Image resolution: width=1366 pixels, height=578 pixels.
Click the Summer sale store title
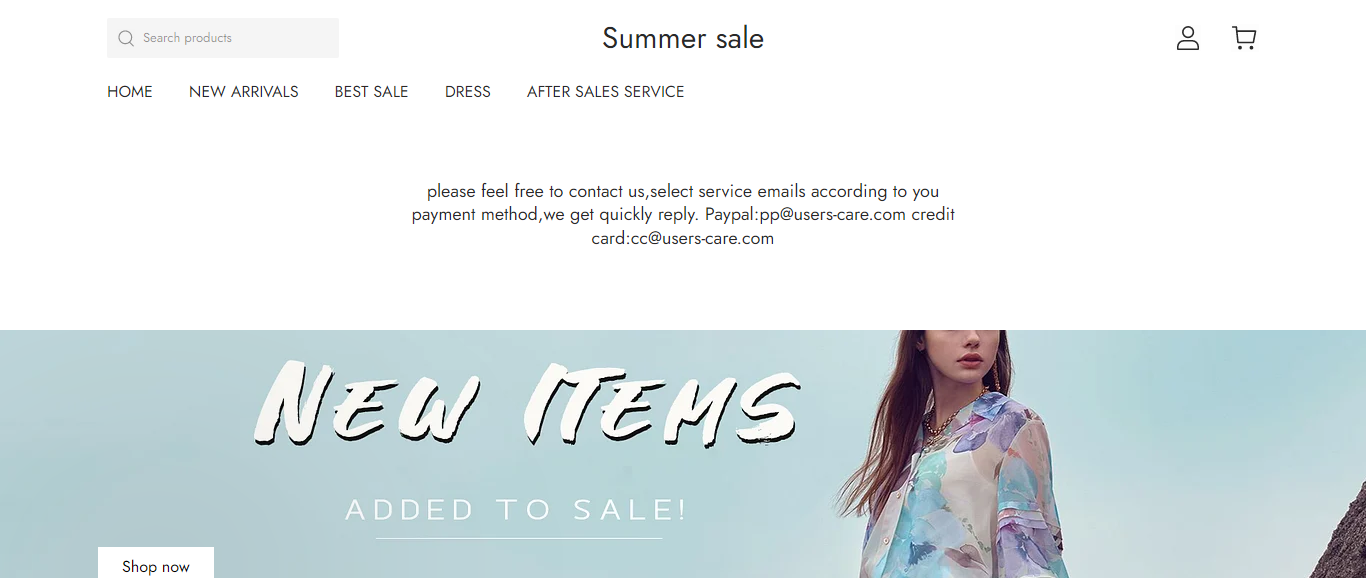pos(683,38)
